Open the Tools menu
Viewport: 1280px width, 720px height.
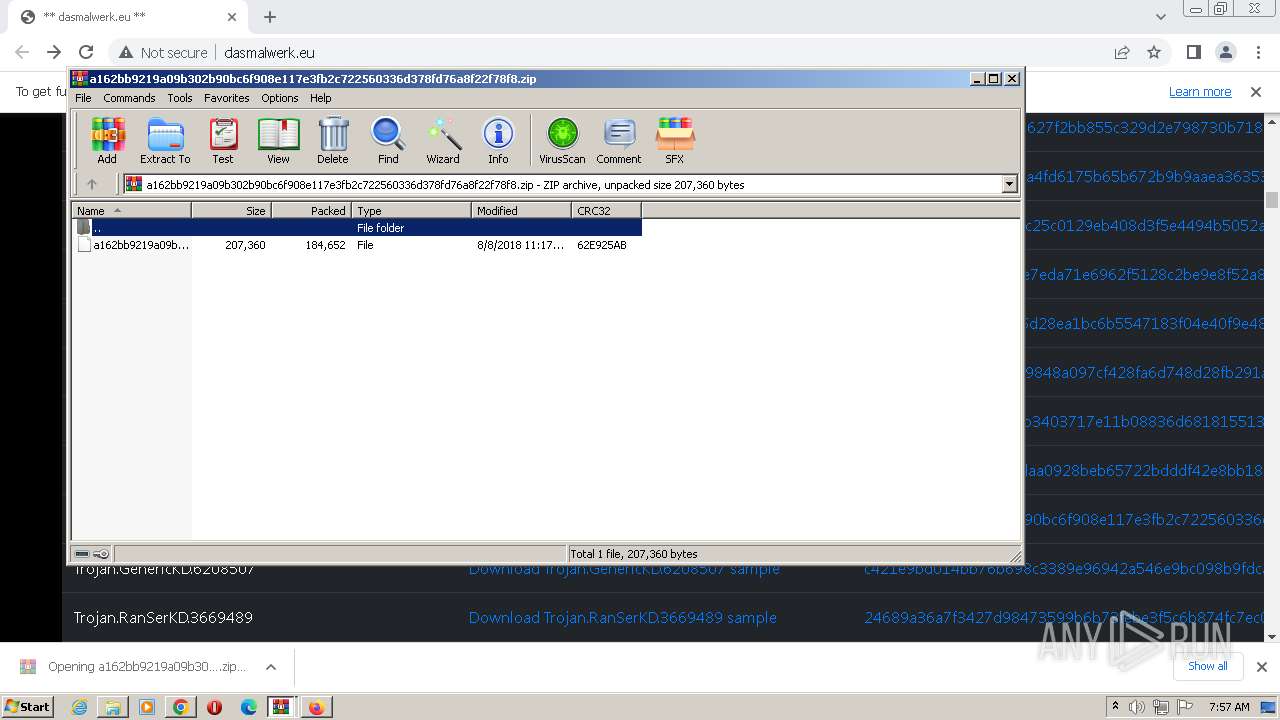pos(180,98)
